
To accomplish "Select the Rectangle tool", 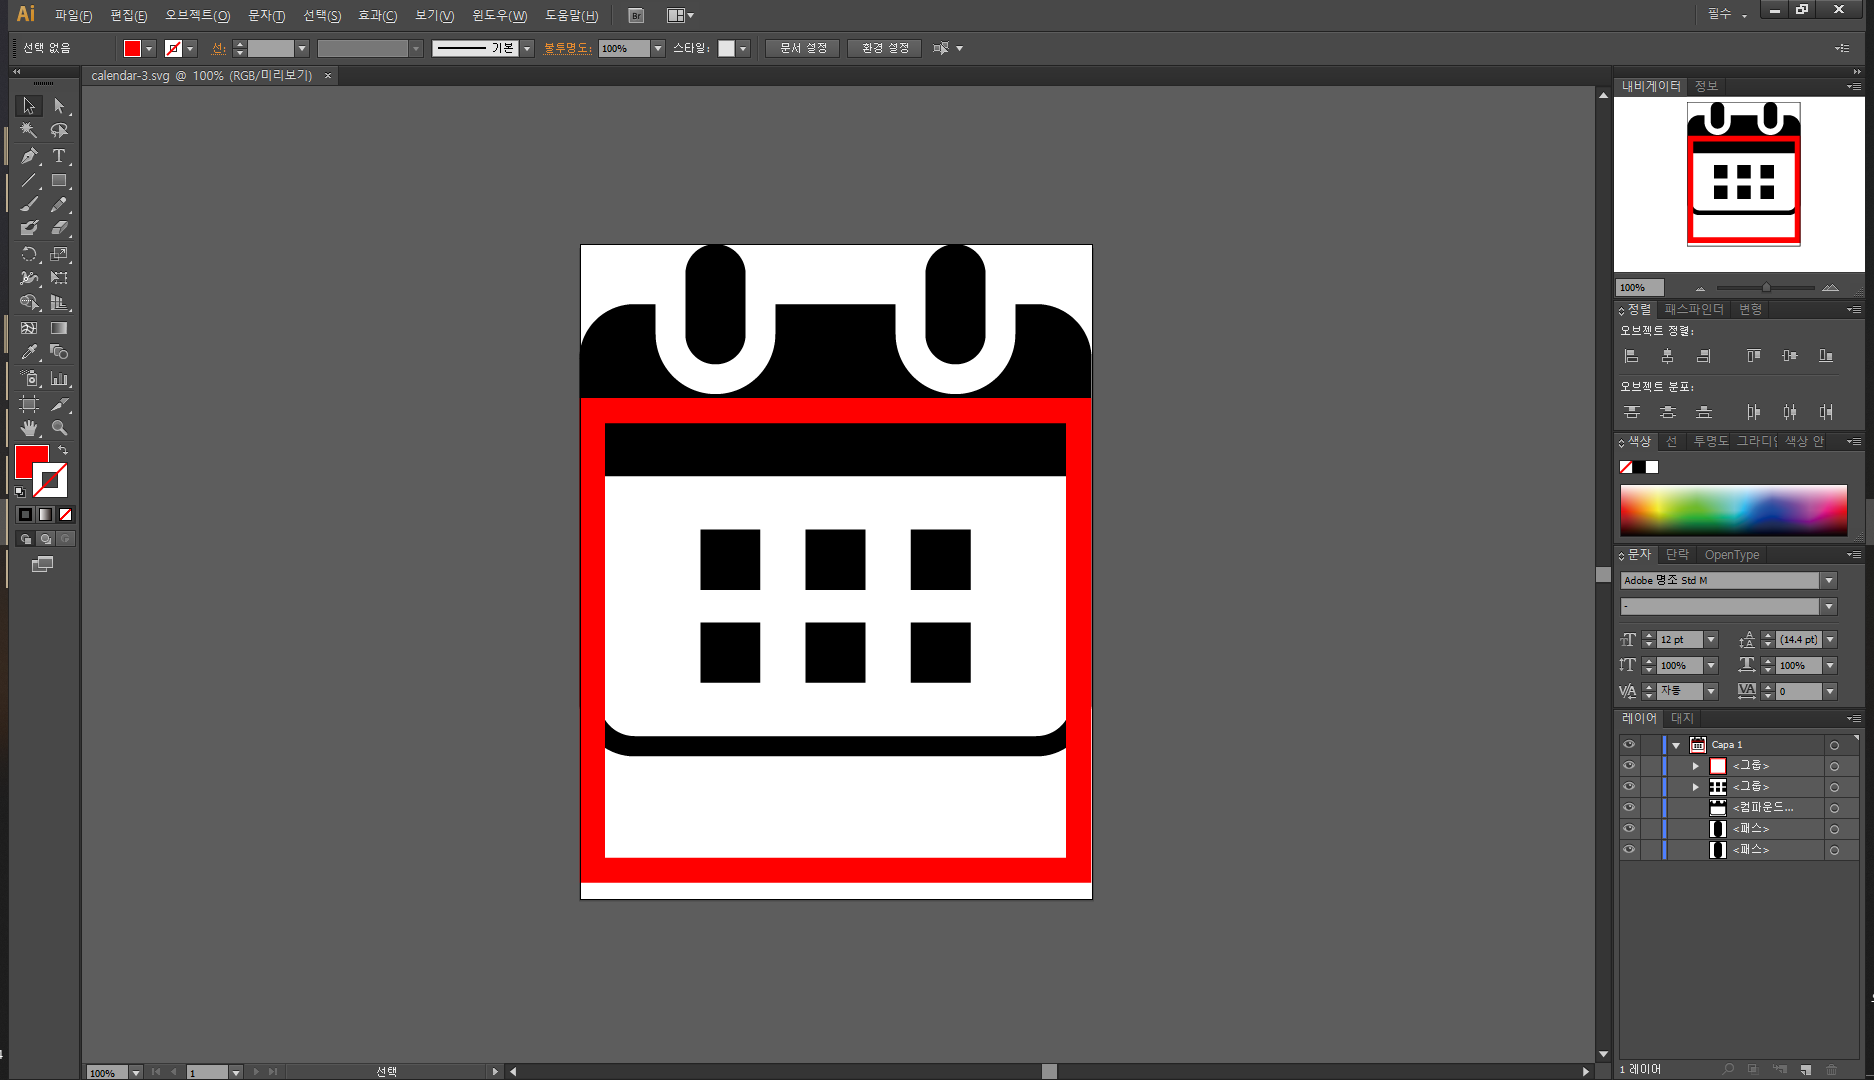I will pos(59,181).
